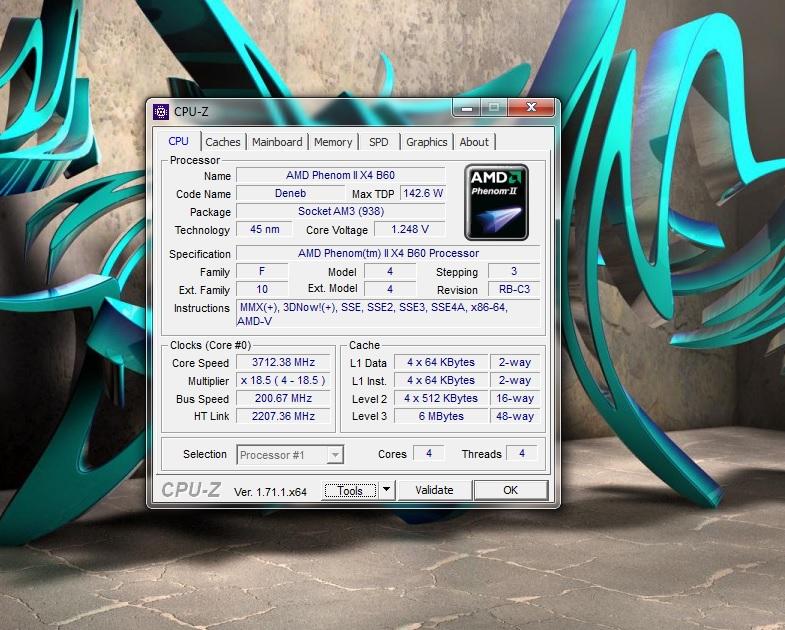
Task: Click the Stepping value '3'
Action: 514,271
